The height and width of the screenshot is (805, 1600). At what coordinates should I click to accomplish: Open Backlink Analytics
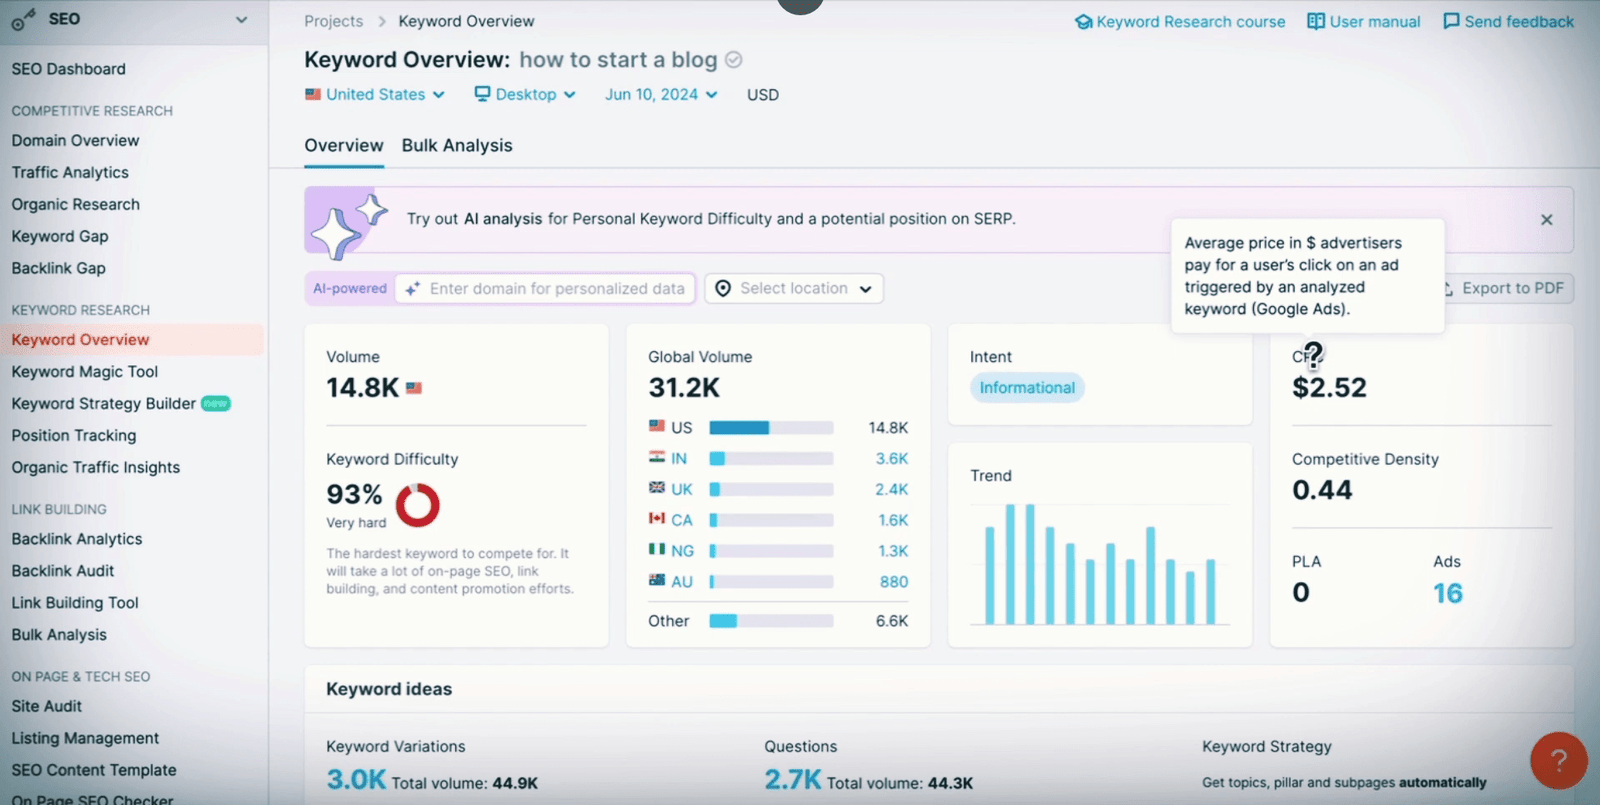tap(77, 539)
